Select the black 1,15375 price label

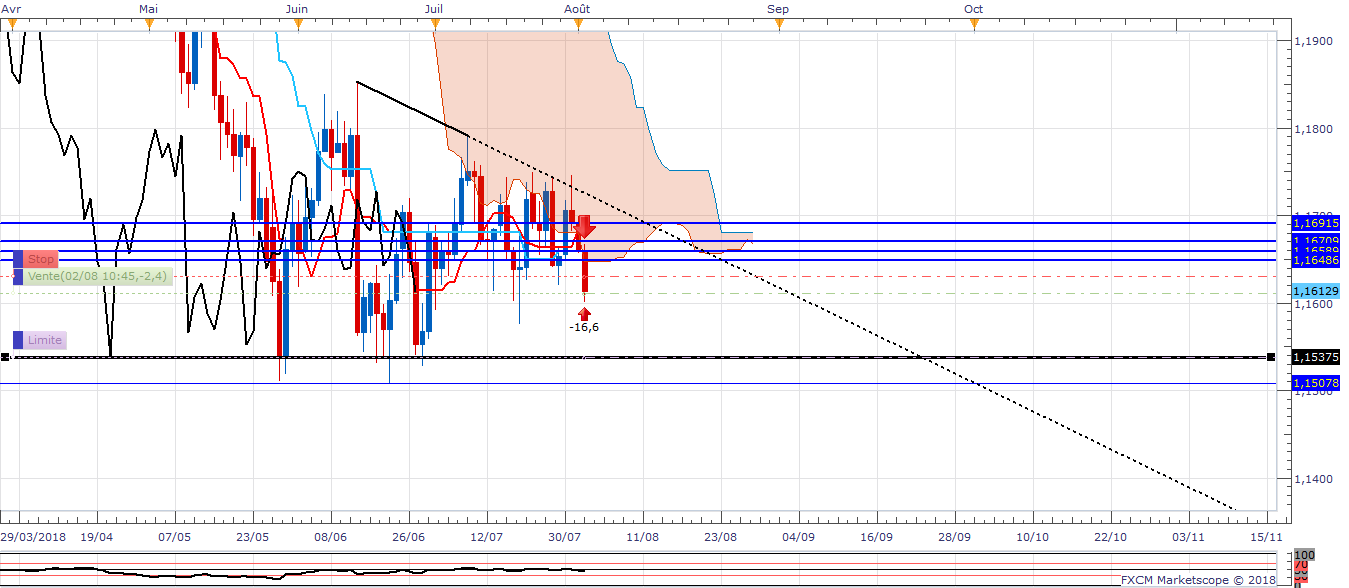point(1315,357)
